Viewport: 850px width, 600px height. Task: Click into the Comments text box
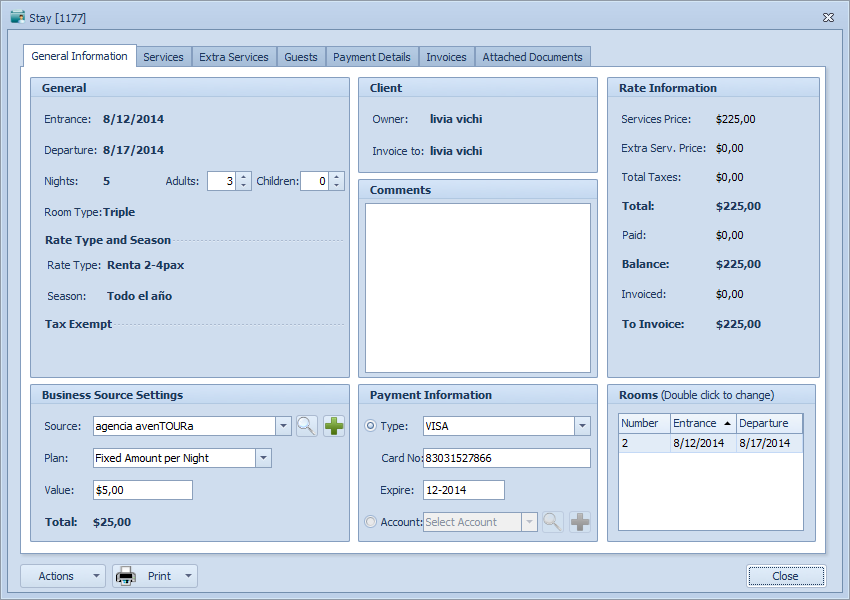477,288
